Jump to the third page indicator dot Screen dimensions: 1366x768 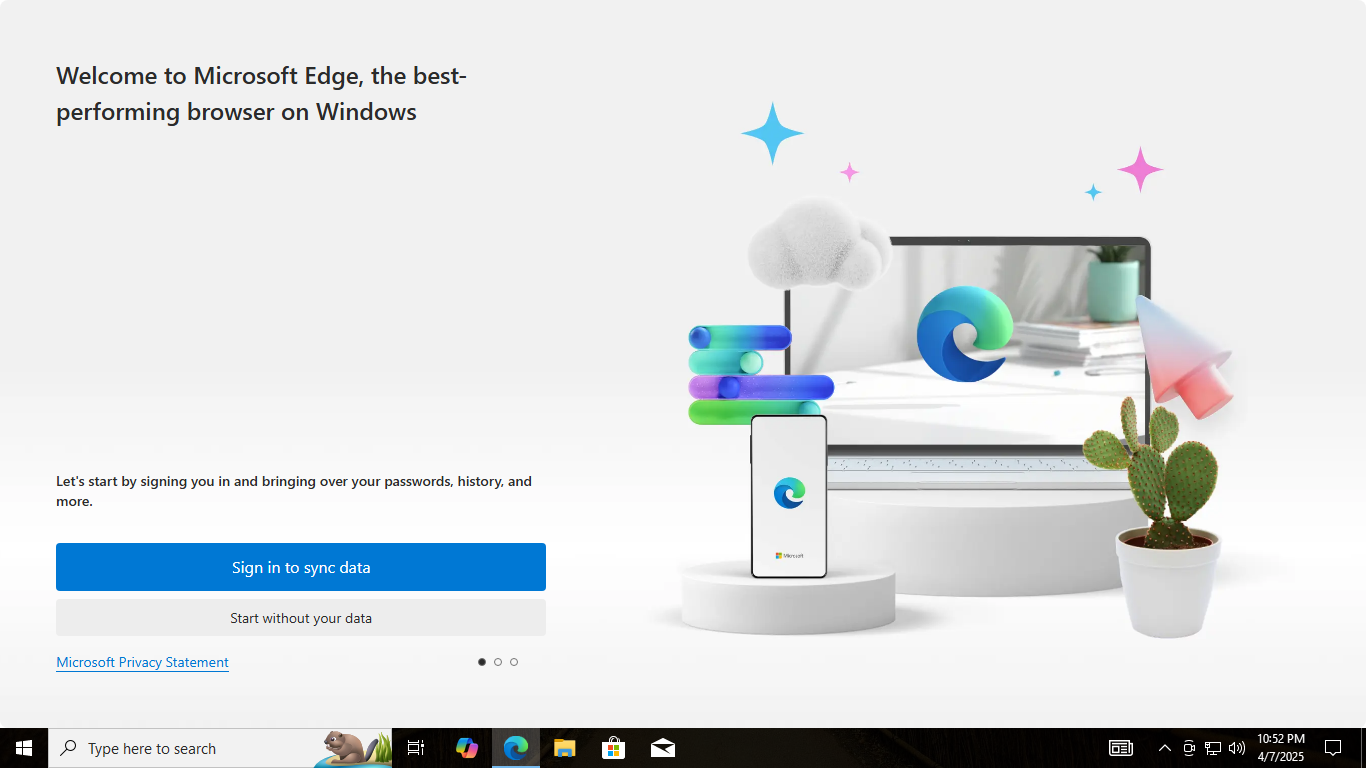point(514,662)
